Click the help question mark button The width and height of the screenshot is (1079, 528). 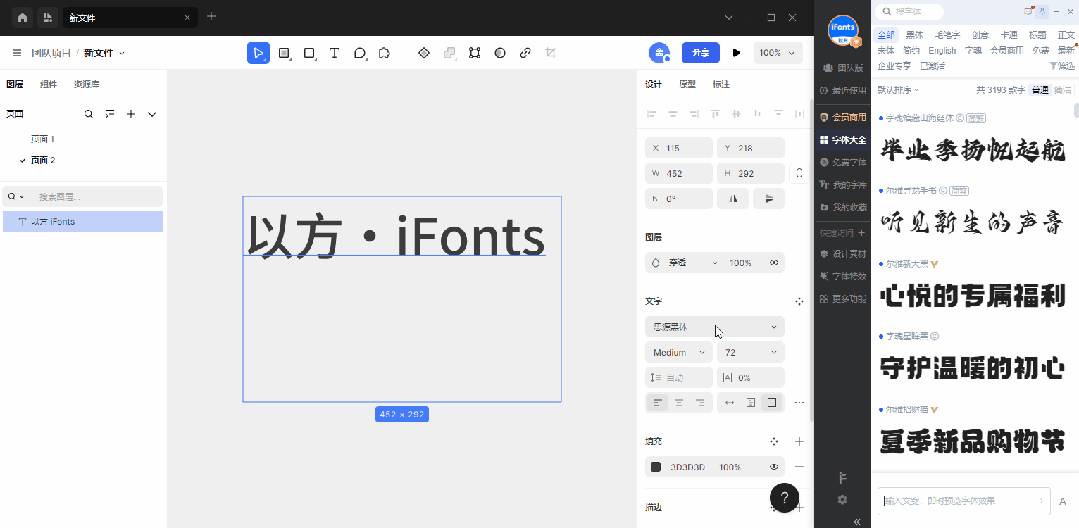[x=784, y=497]
